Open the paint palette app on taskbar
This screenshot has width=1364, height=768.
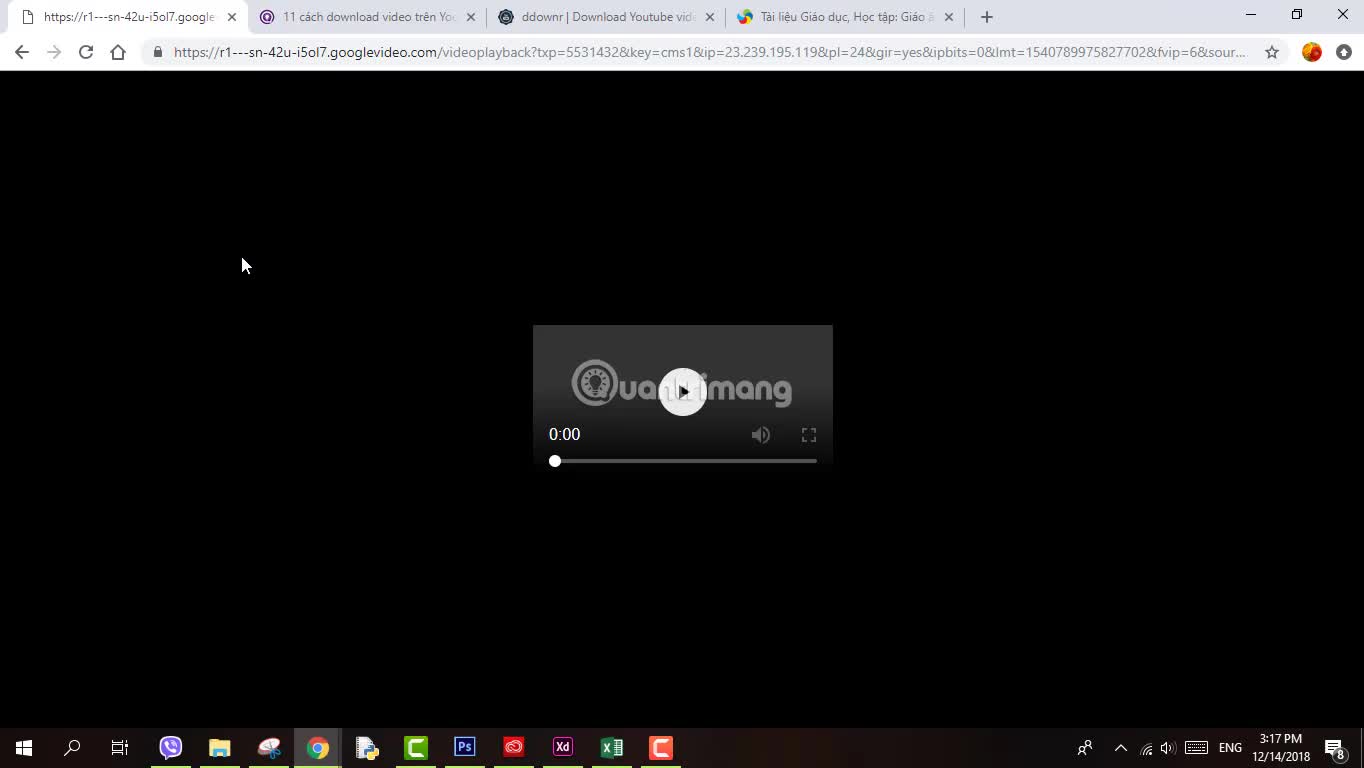click(x=269, y=747)
